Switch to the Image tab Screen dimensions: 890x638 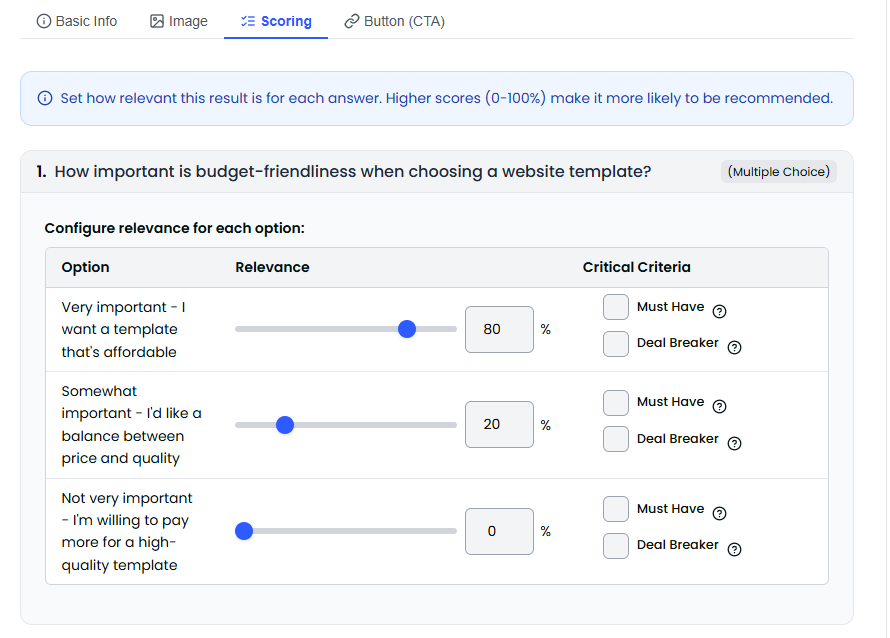pyautogui.click(x=179, y=21)
